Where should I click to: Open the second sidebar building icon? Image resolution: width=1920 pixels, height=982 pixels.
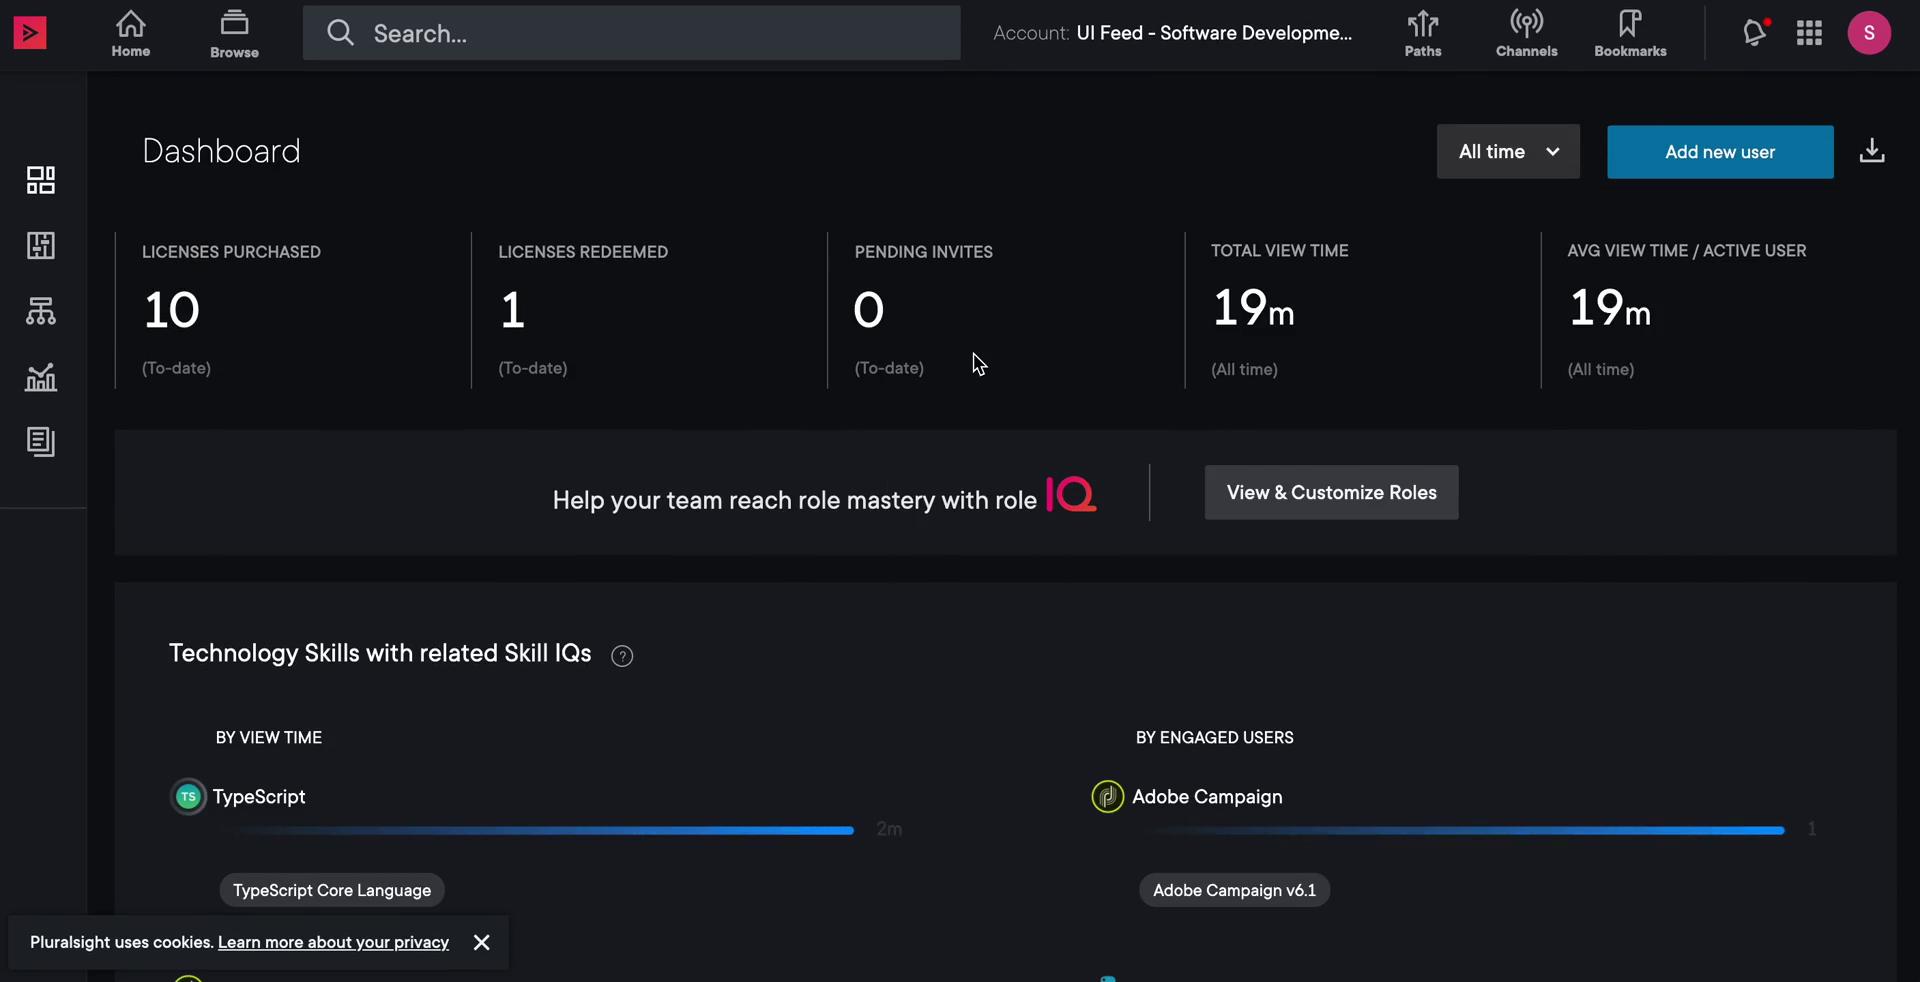(41, 245)
